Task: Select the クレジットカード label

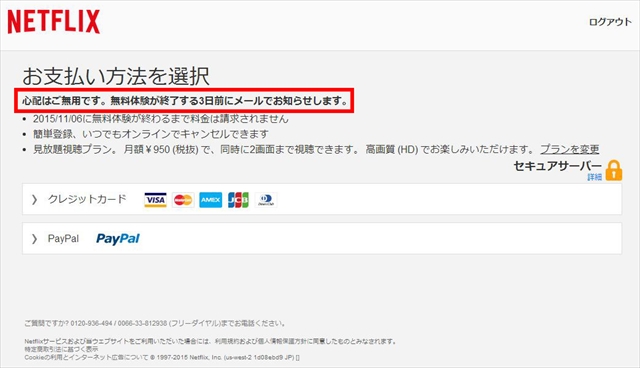Action: tap(87, 199)
